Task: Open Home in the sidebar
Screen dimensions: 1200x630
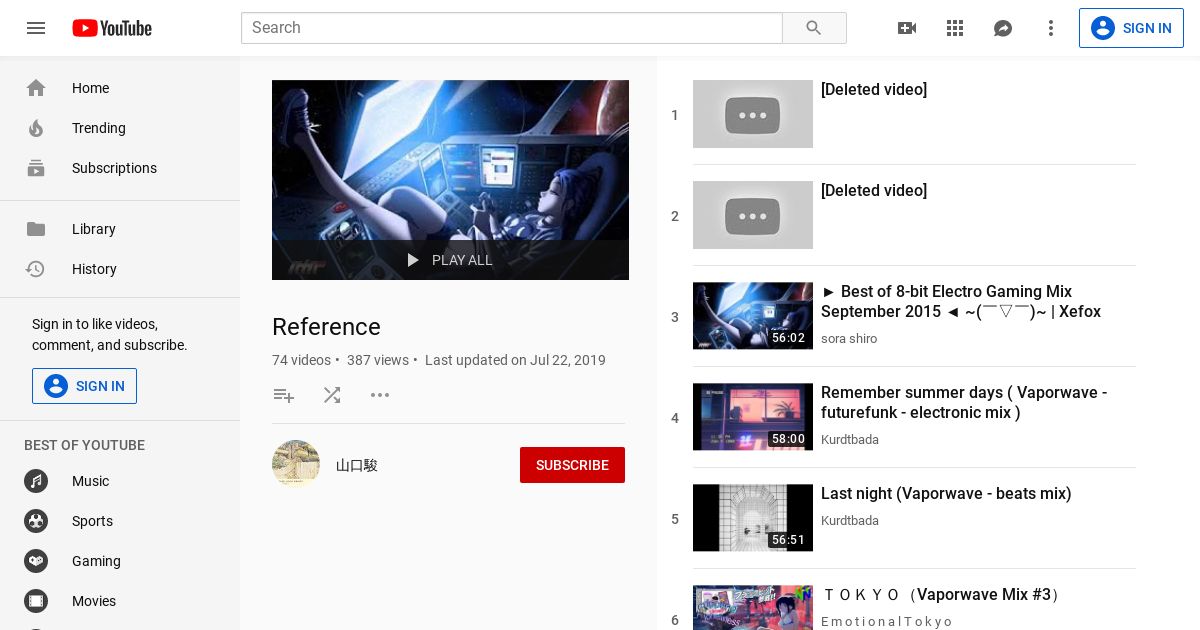Action: coord(120,88)
